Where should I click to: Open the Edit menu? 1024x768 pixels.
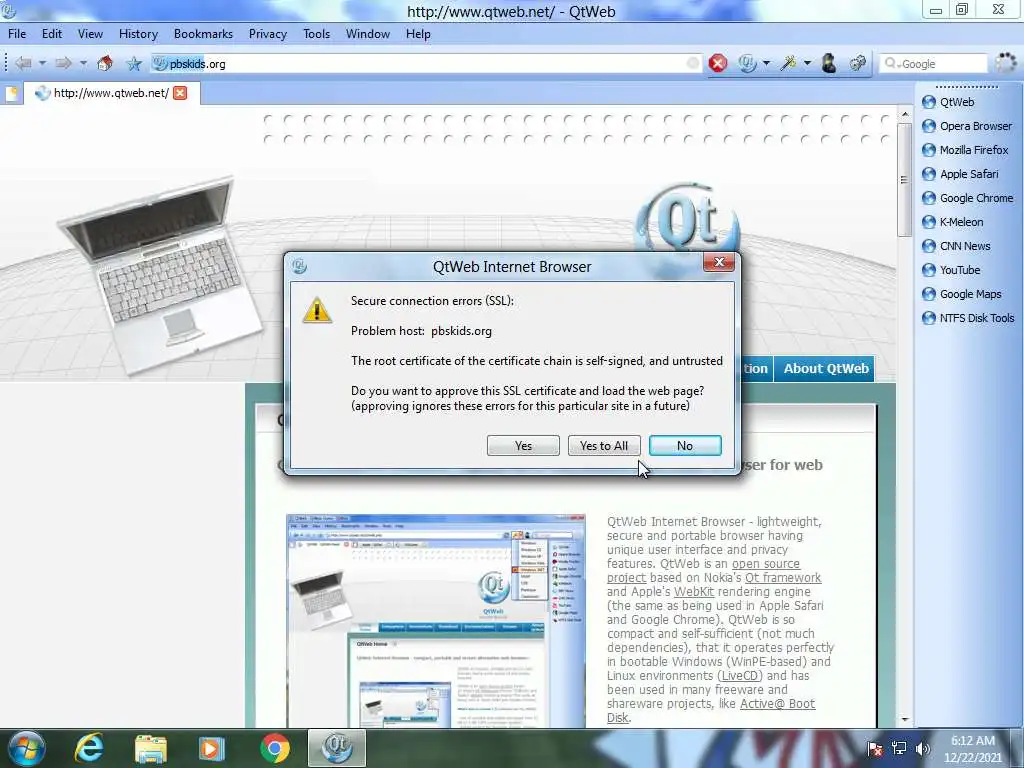[x=52, y=34]
